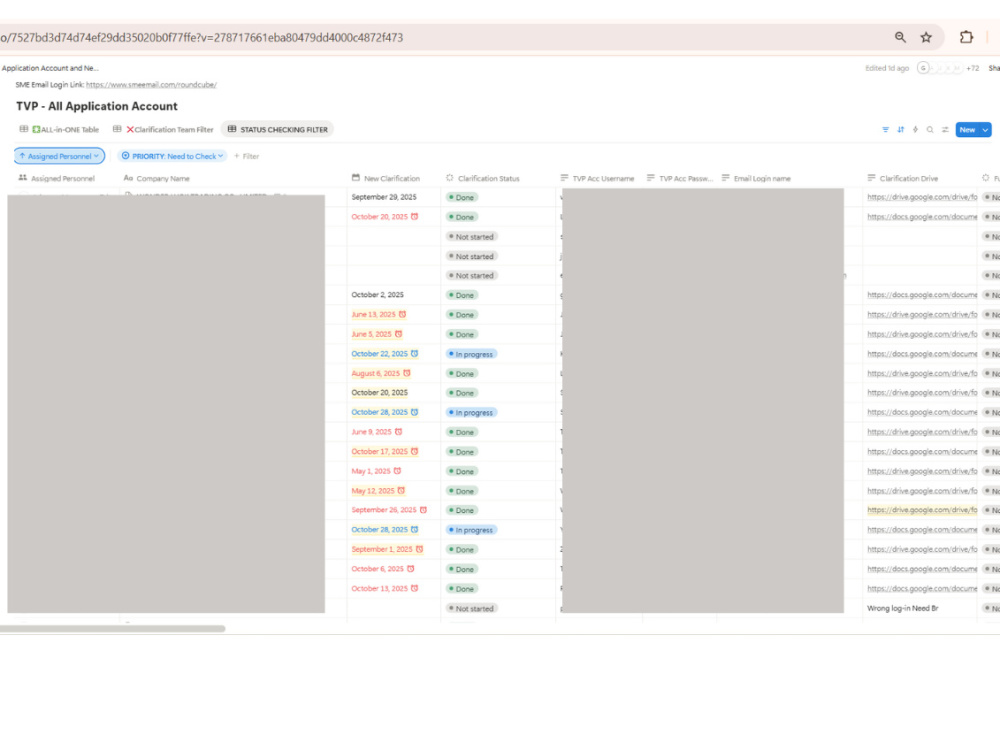This screenshot has height=750, width=1000.
Task: Click the reminder icon beside October 13, 2025
Action: (415, 589)
